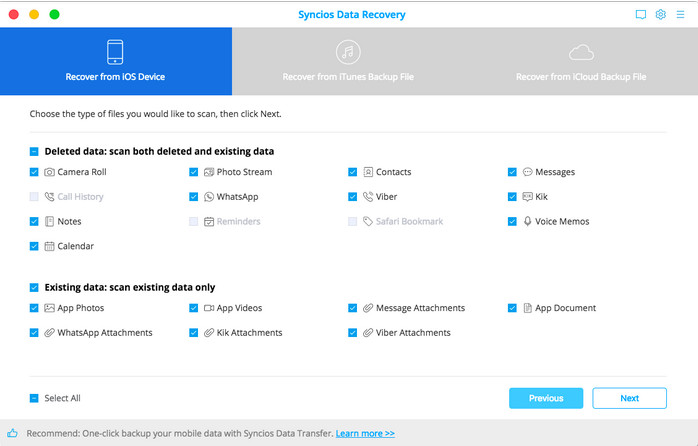Disable the Existing data group checkbox
Image resolution: width=698 pixels, height=446 pixels.
tap(34, 287)
